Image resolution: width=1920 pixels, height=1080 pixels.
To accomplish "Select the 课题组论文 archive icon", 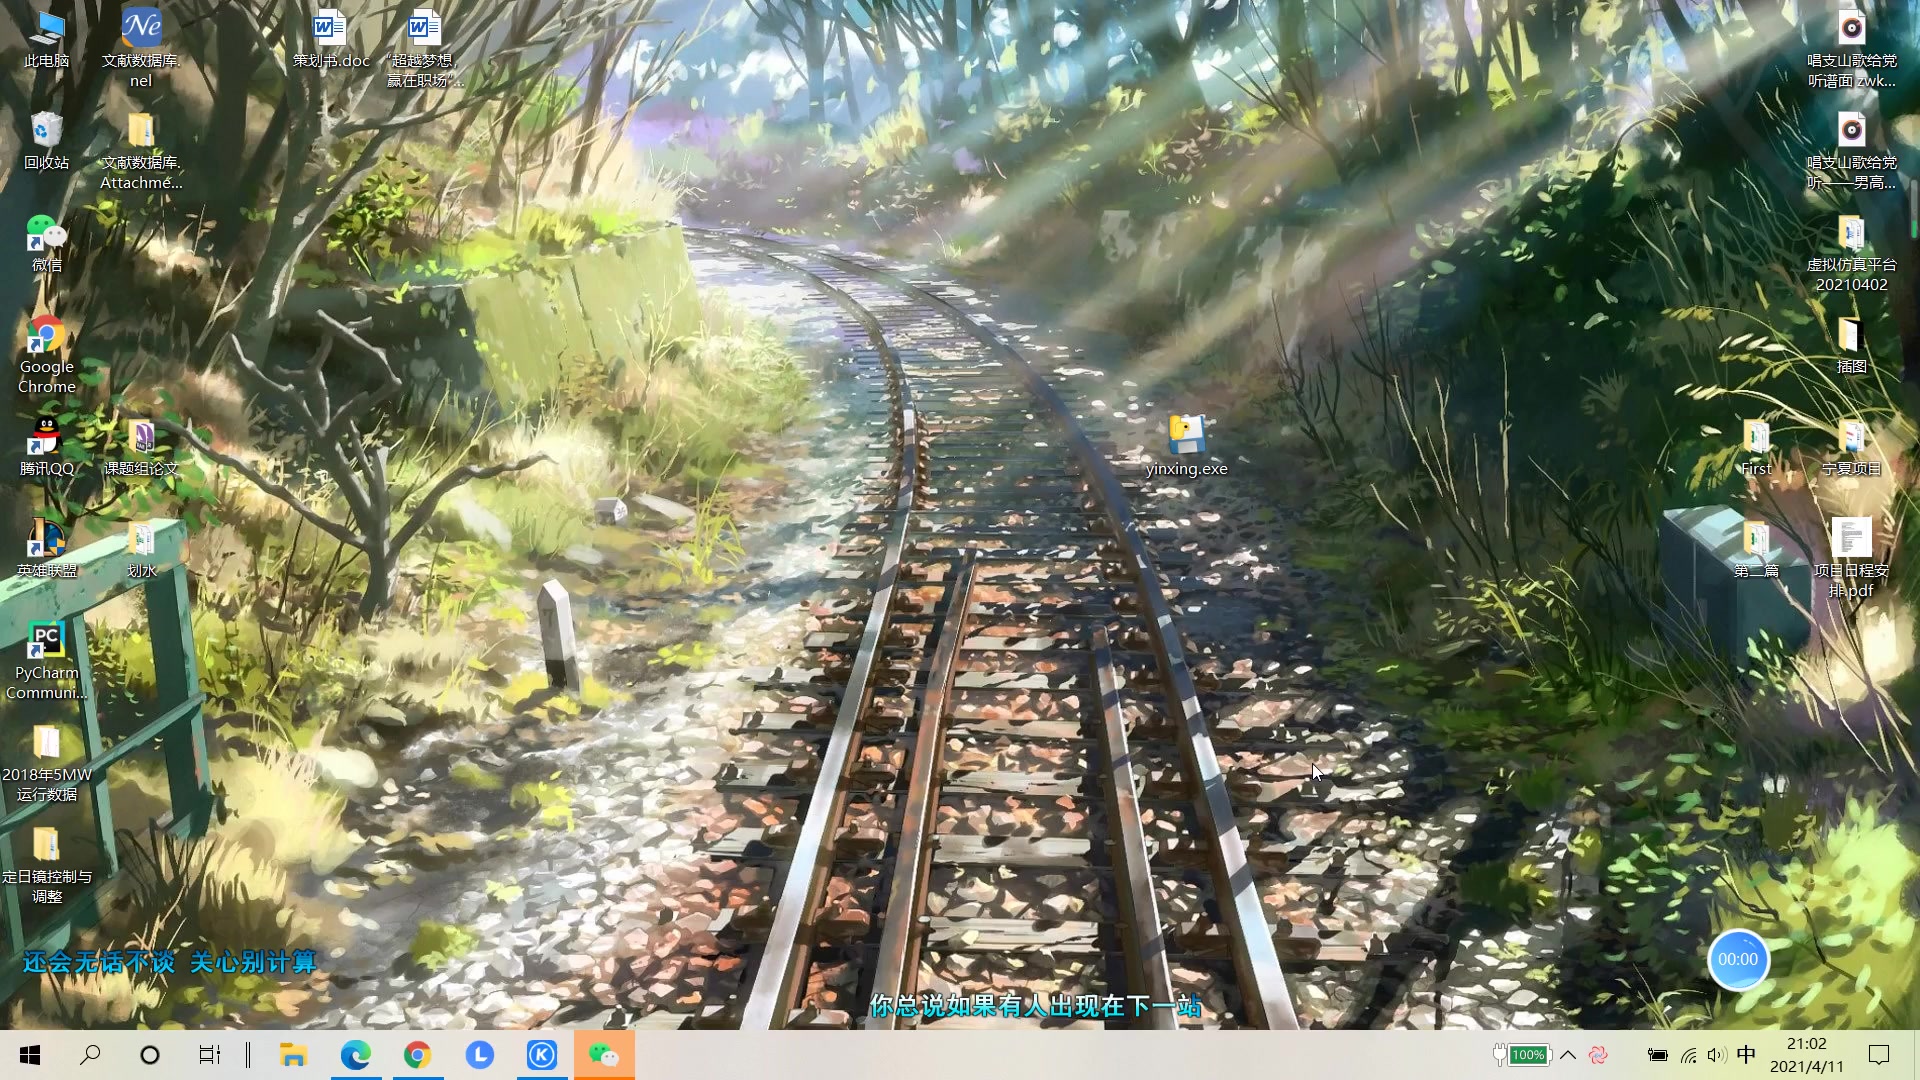I will point(141,447).
